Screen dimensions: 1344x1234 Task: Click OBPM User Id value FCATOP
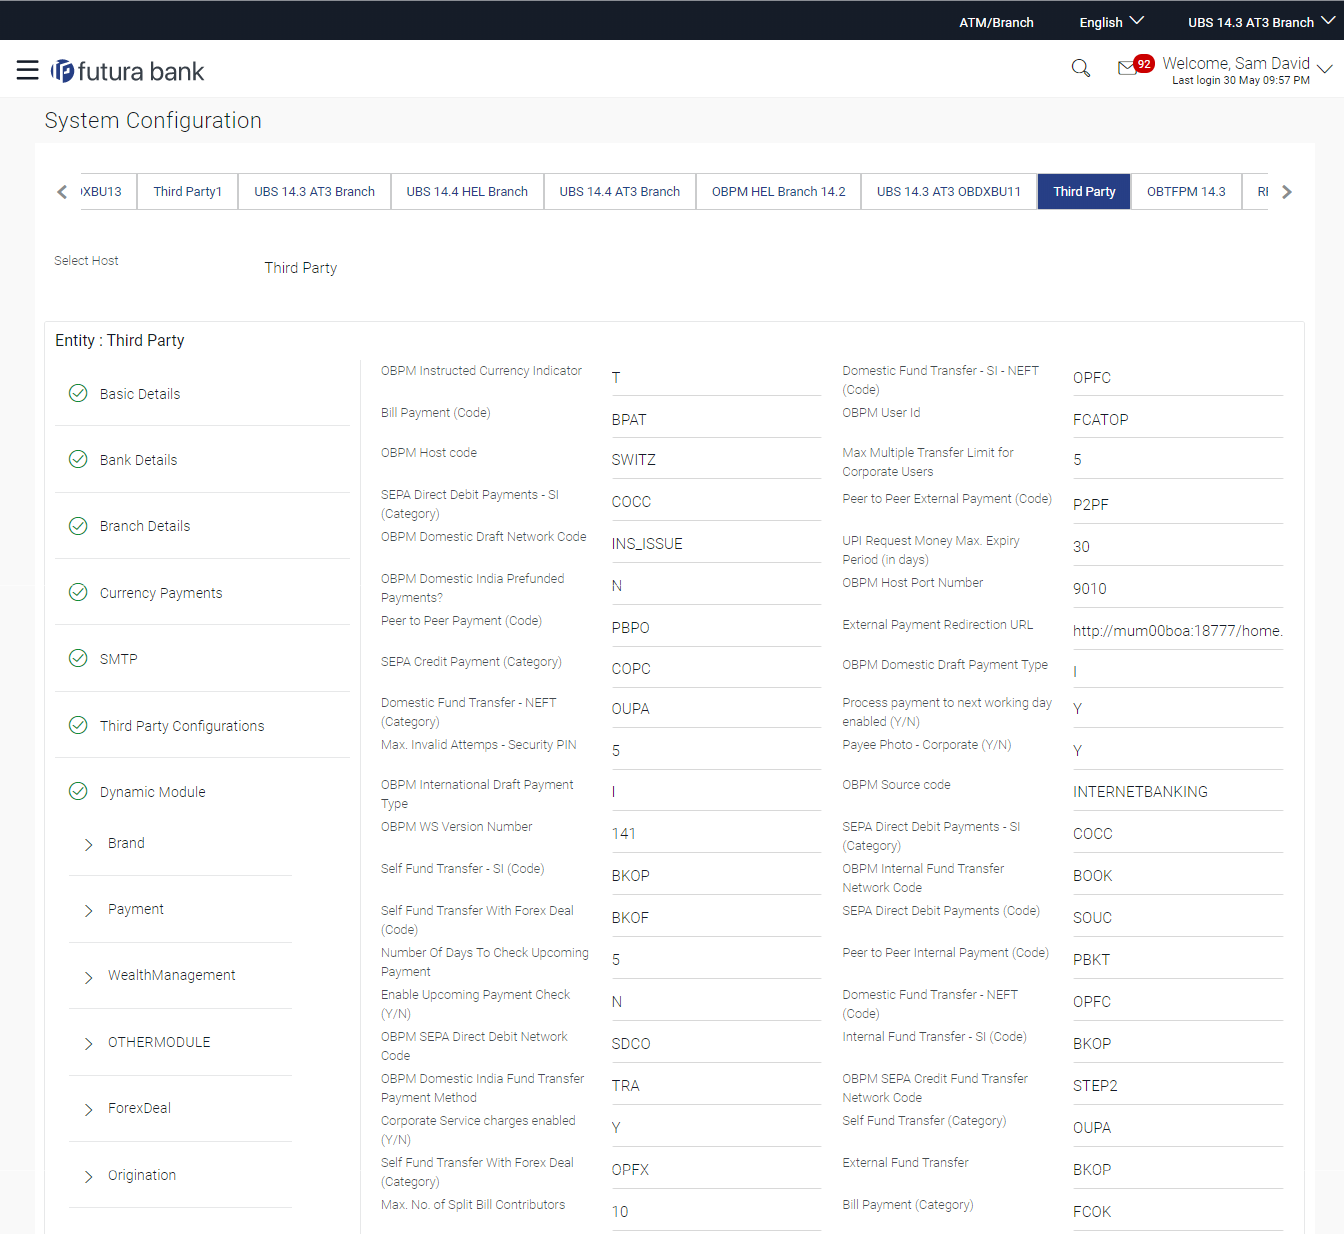tap(1178, 420)
